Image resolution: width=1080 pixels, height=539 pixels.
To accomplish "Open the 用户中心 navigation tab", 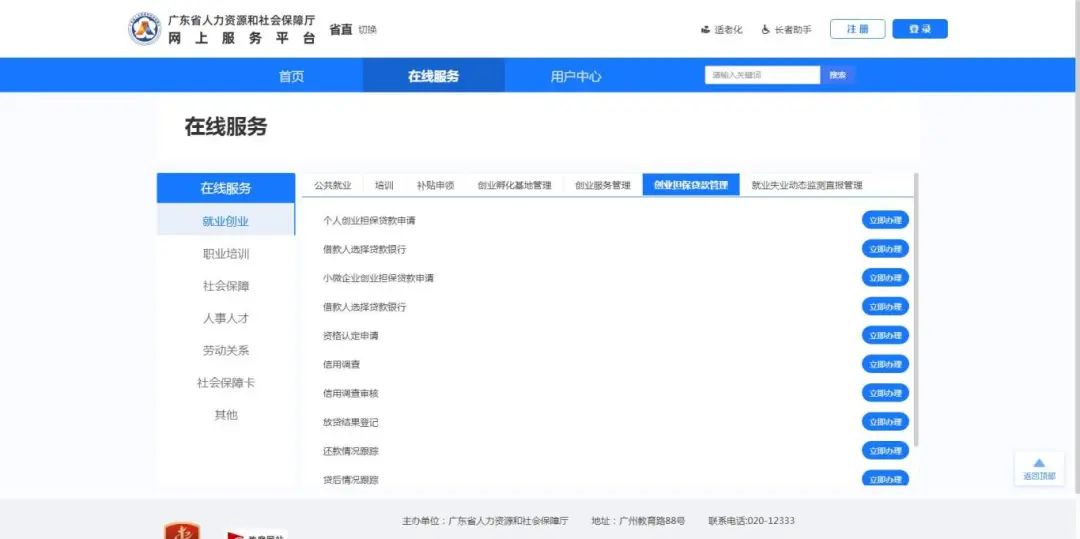I will click(x=576, y=76).
